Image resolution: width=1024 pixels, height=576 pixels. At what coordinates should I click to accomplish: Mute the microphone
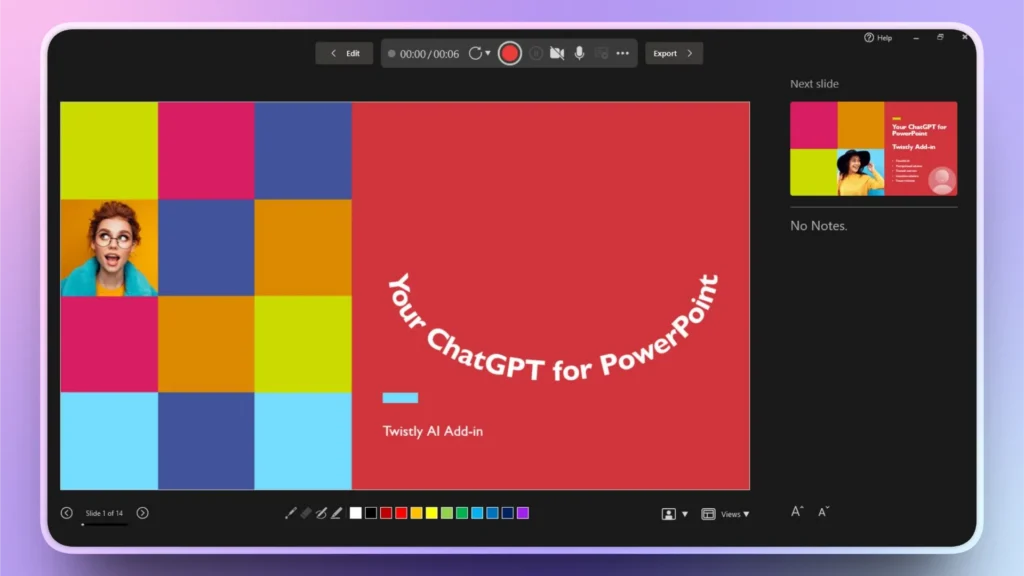579,53
